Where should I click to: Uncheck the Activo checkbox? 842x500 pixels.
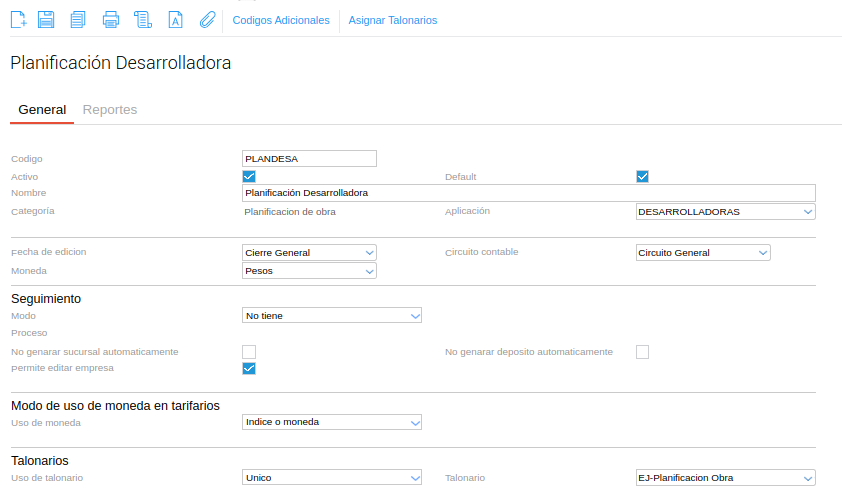(249, 177)
